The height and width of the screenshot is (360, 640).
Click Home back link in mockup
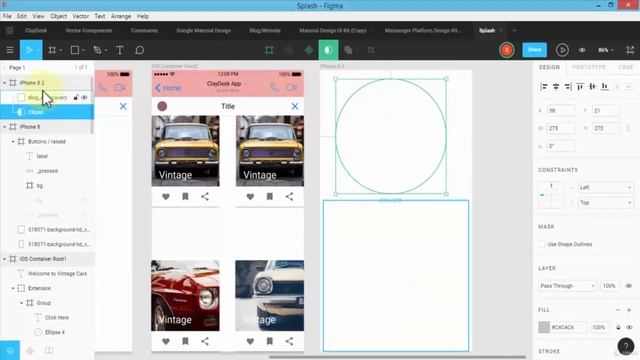pos(168,88)
